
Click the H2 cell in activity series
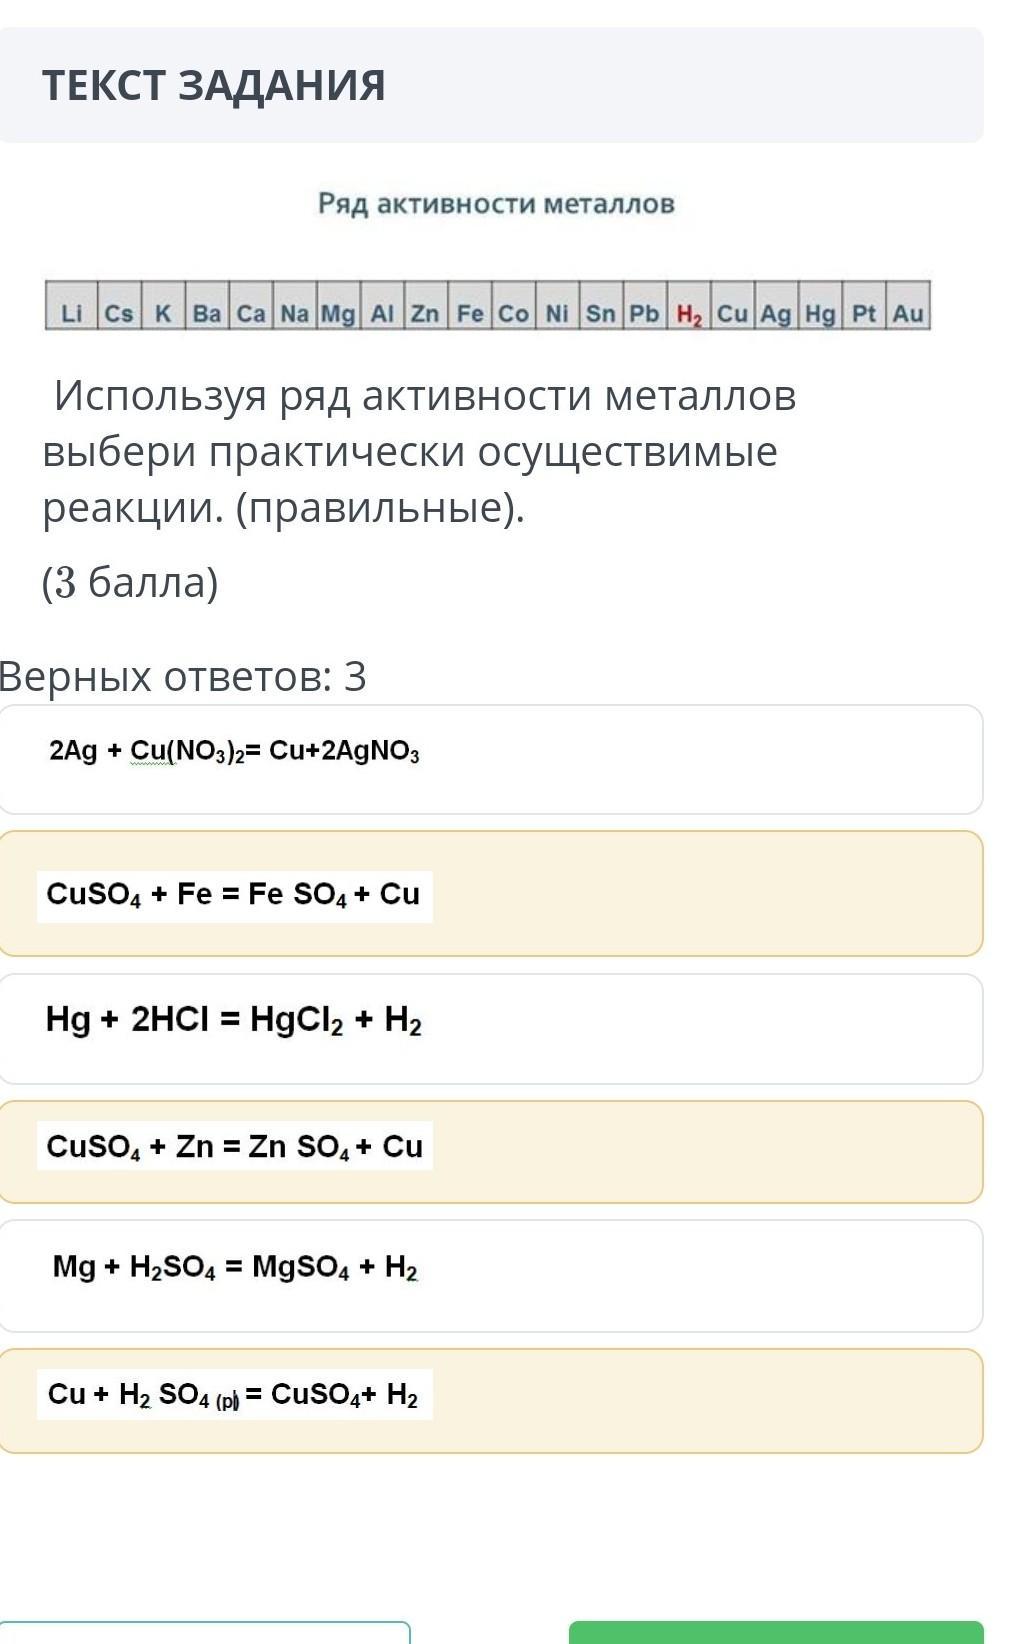coord(689,314)
